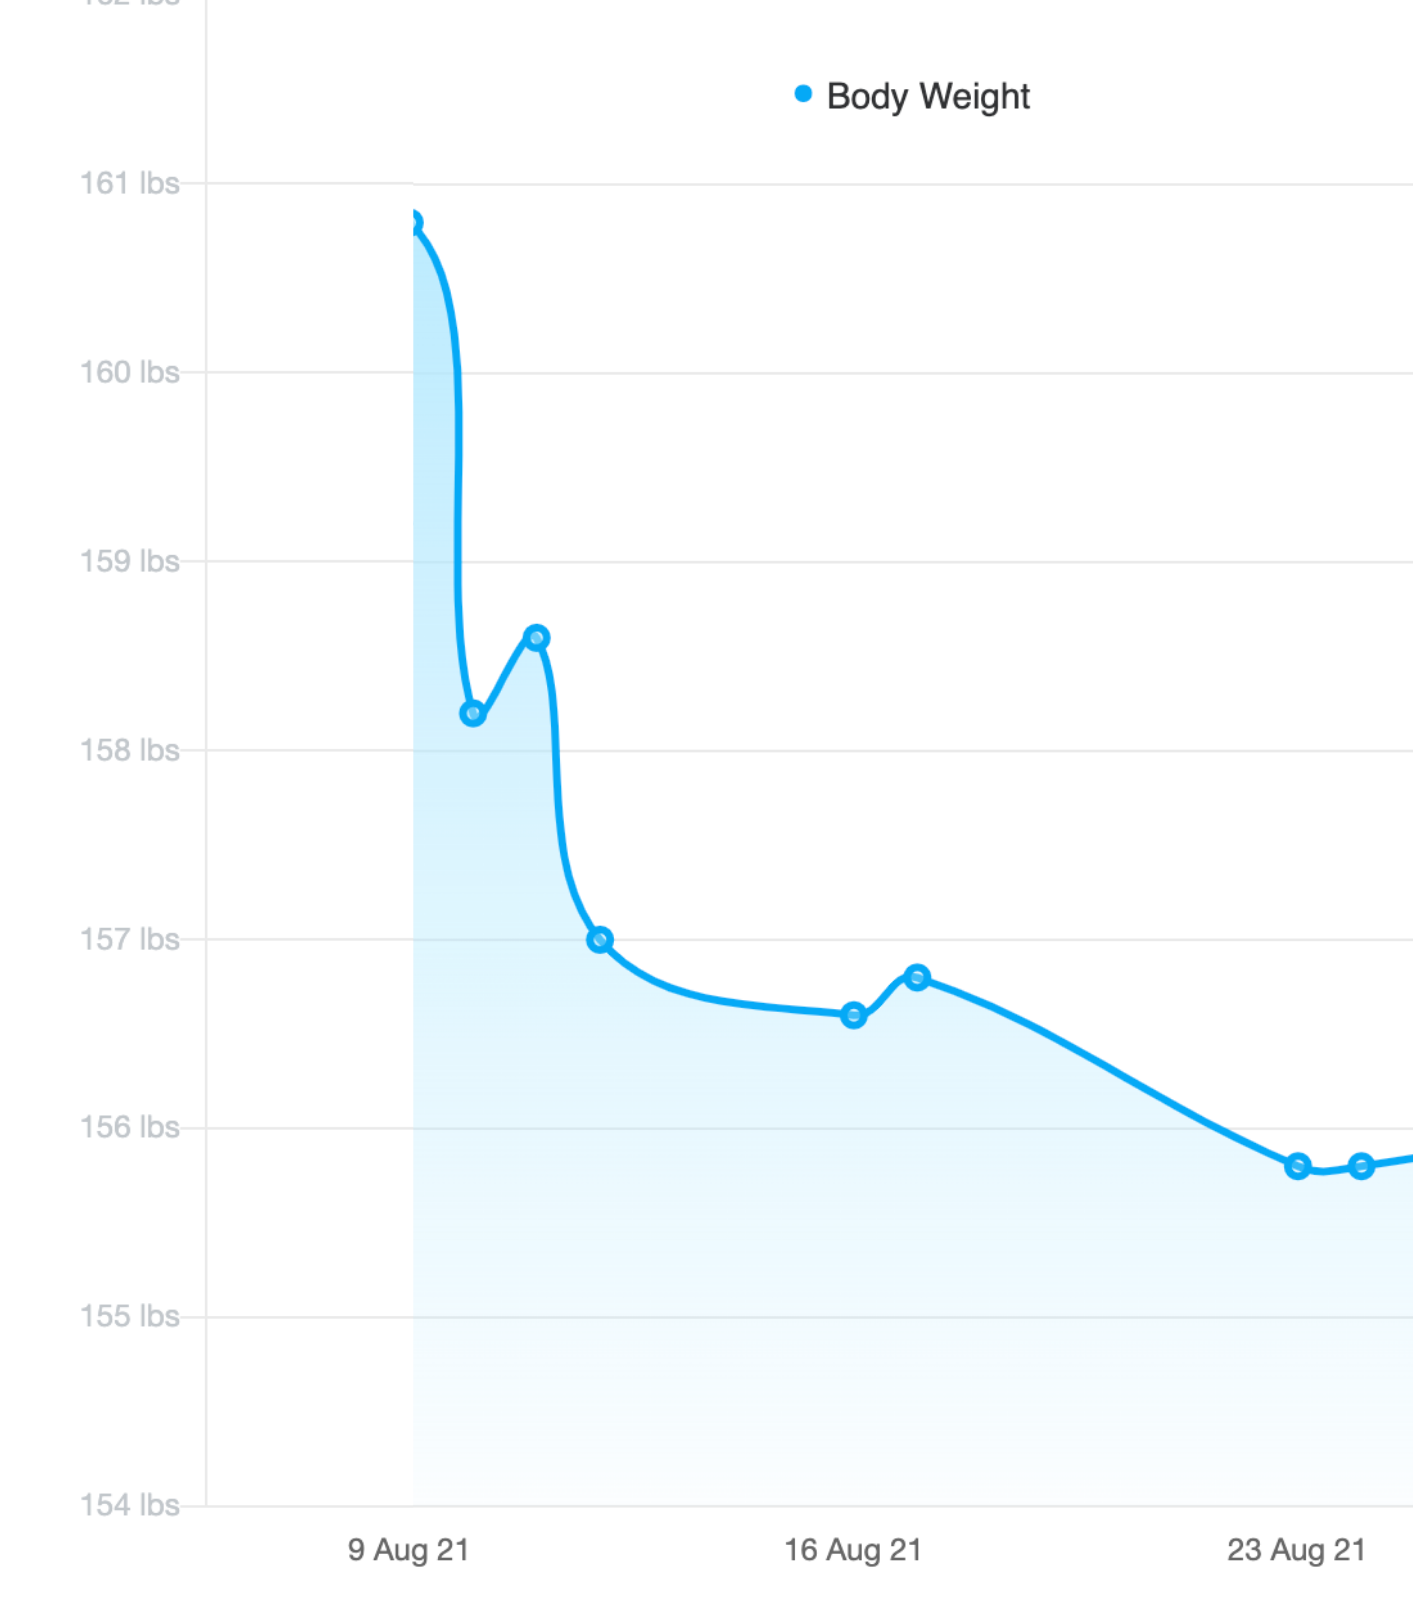Click the data point directly above 23 Aug
Image resolution: width=1413 pixels, height=1600 pixels.
tap(1297, 1166)
